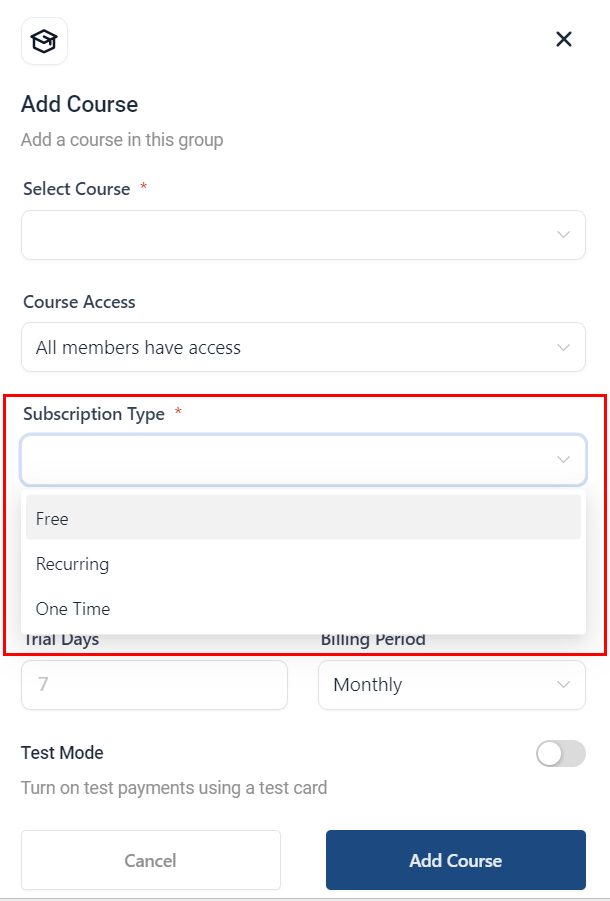The image size is (610, 901).
Task: Open the Select Course dropdown field
Action: pos(290,235)
